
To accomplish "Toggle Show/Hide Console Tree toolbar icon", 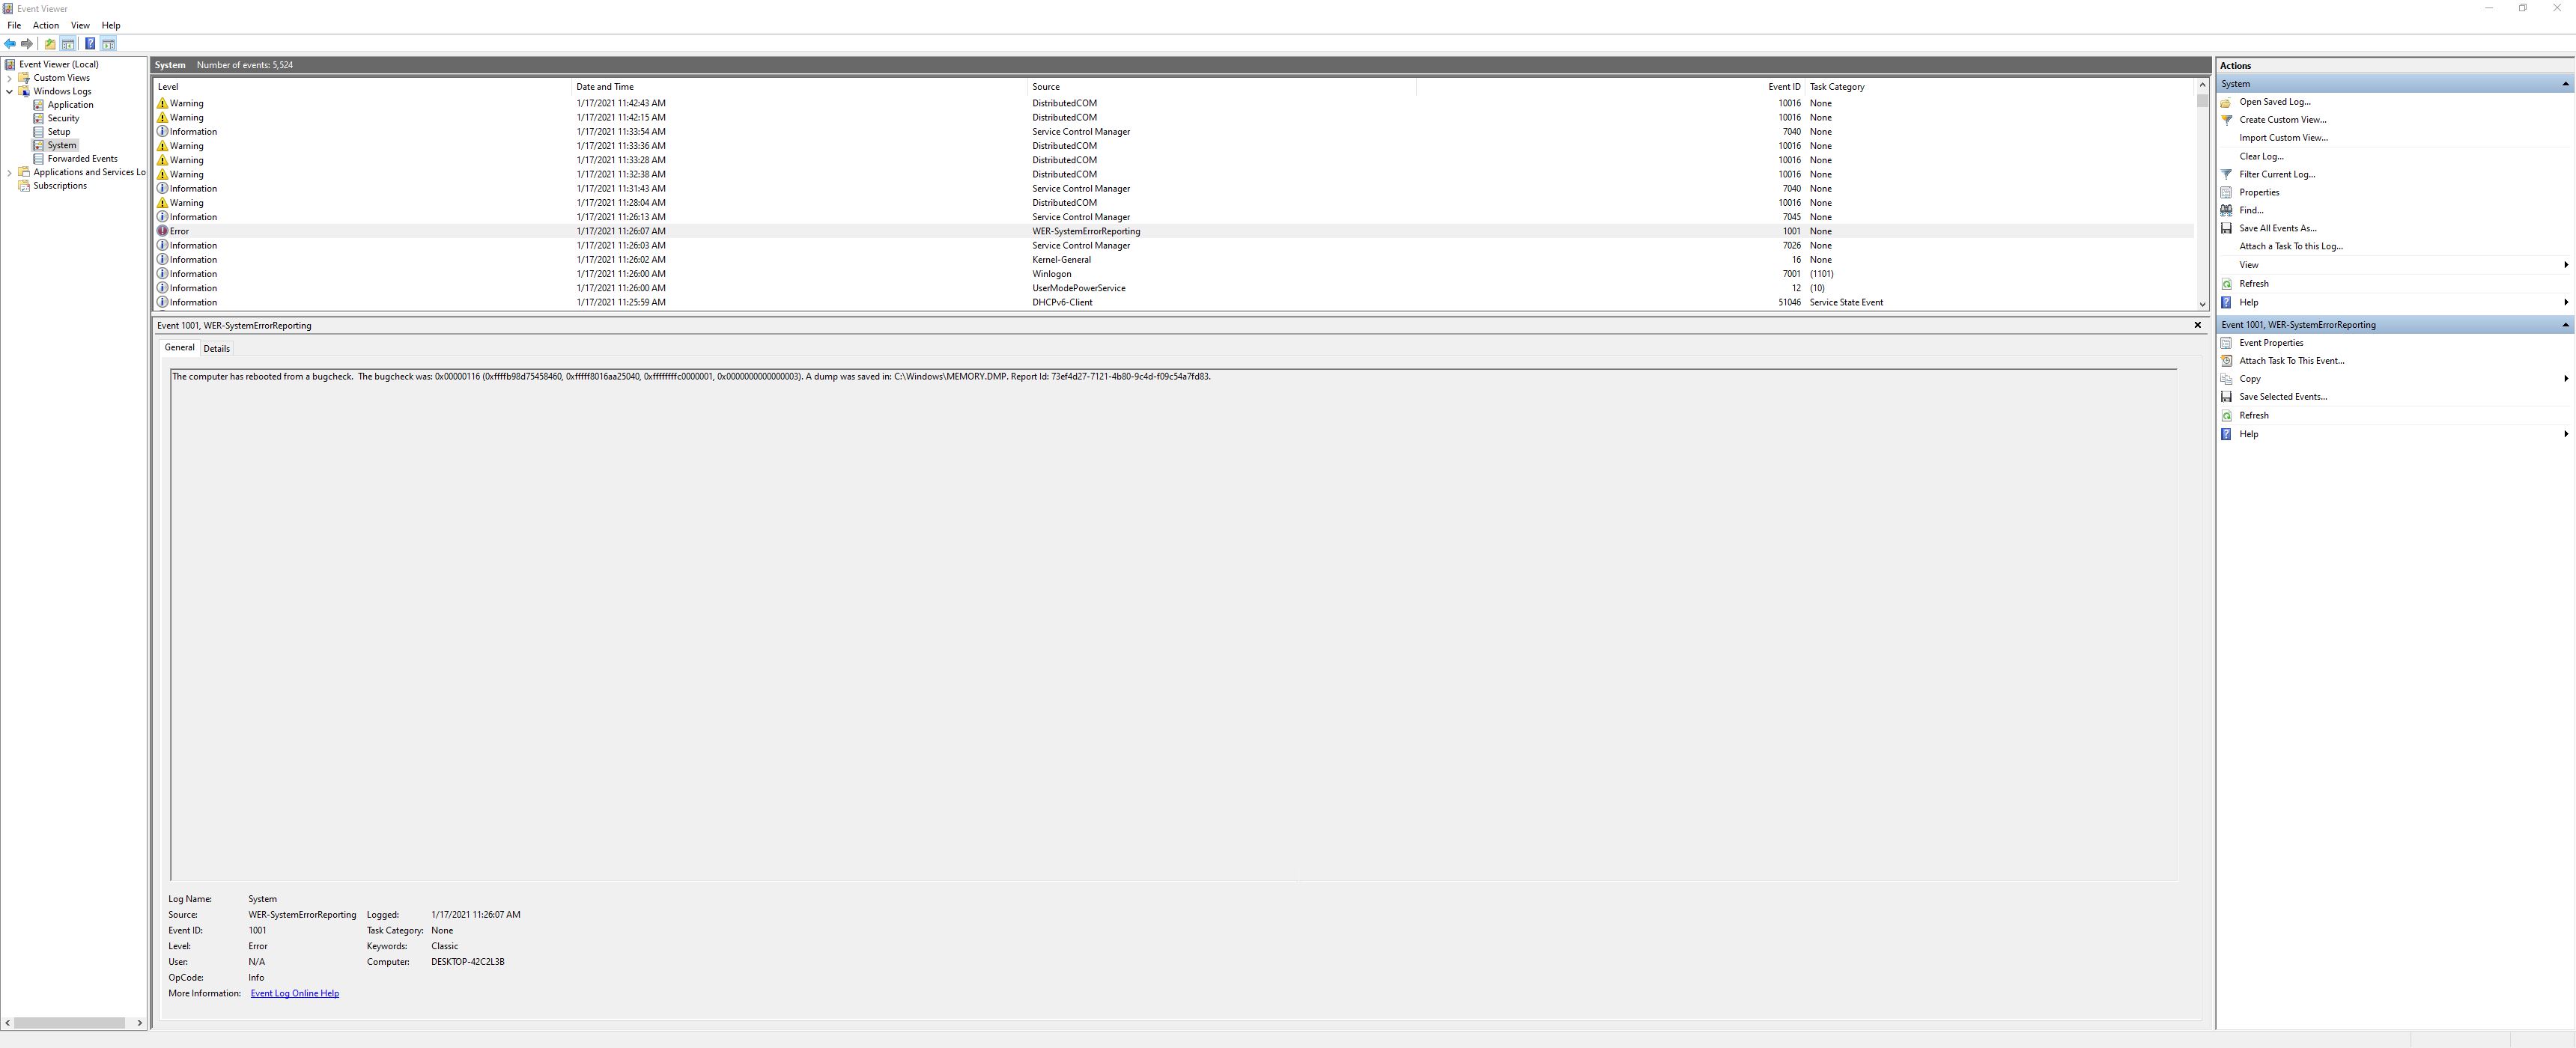I will point(68,44).
